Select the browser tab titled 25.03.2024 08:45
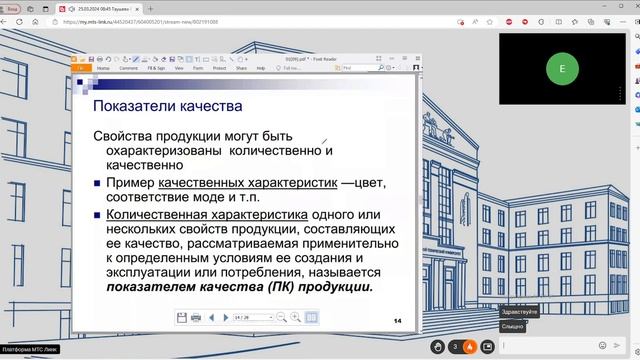640x360 pixels. 99,9
